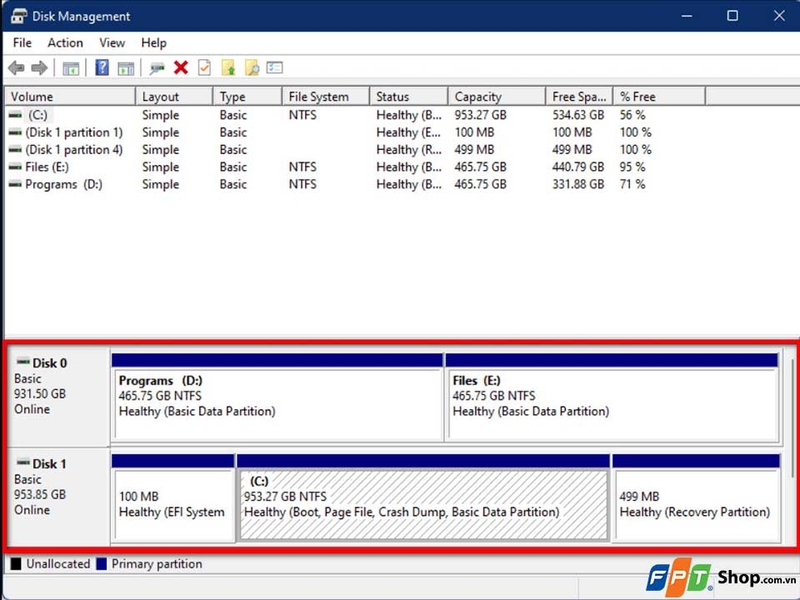Select the (C:) partition block on Disk 1
This screenshot has width=800, height=600.
tap(423, 497)
